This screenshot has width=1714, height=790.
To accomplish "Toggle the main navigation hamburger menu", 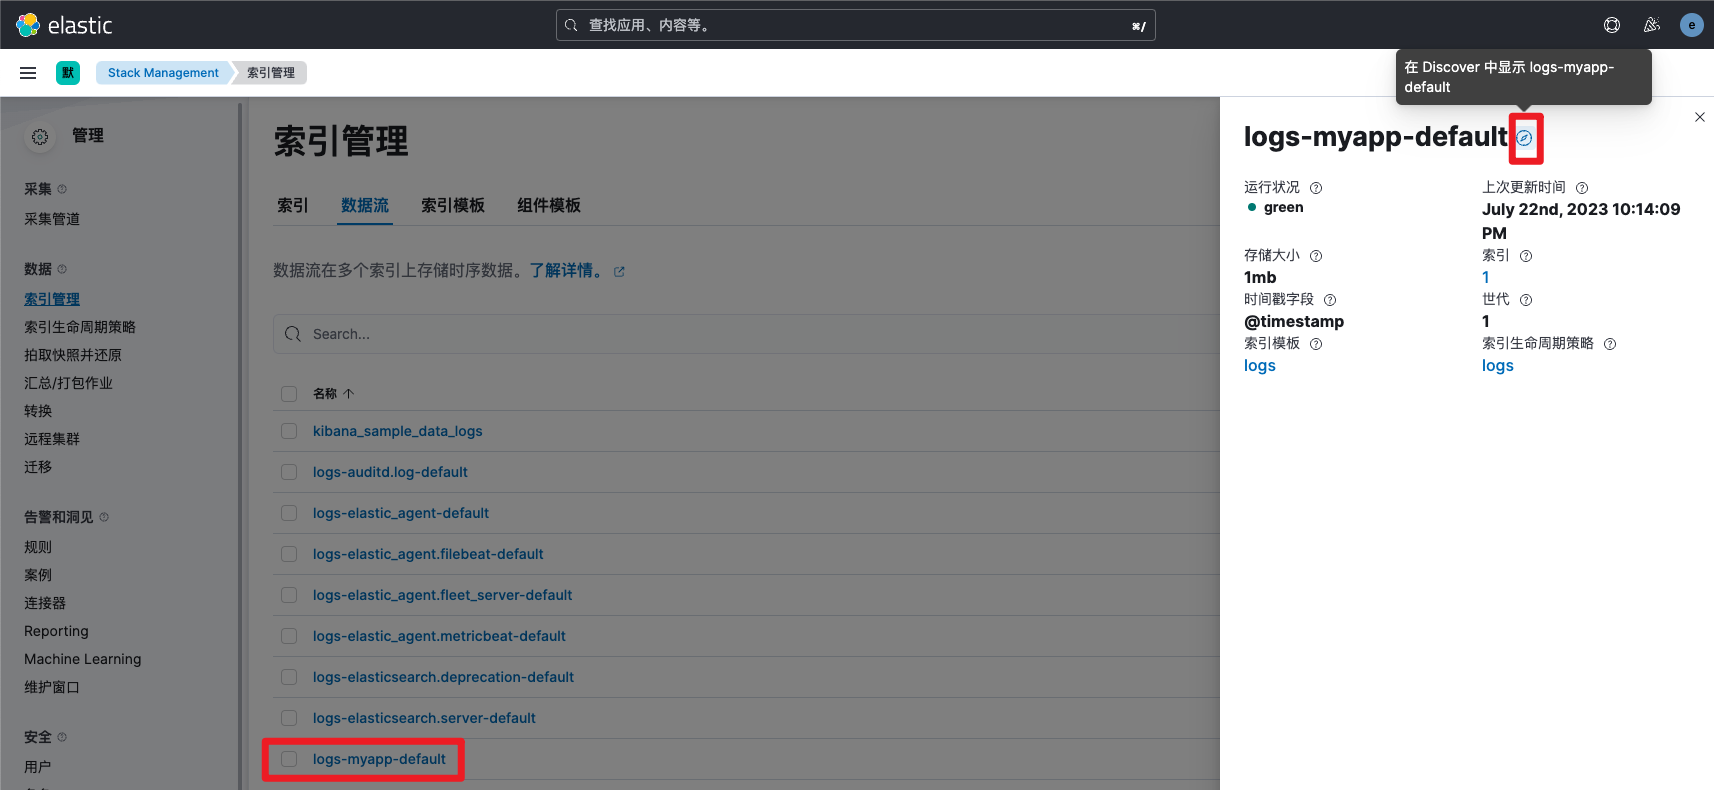I will point(28,73).
